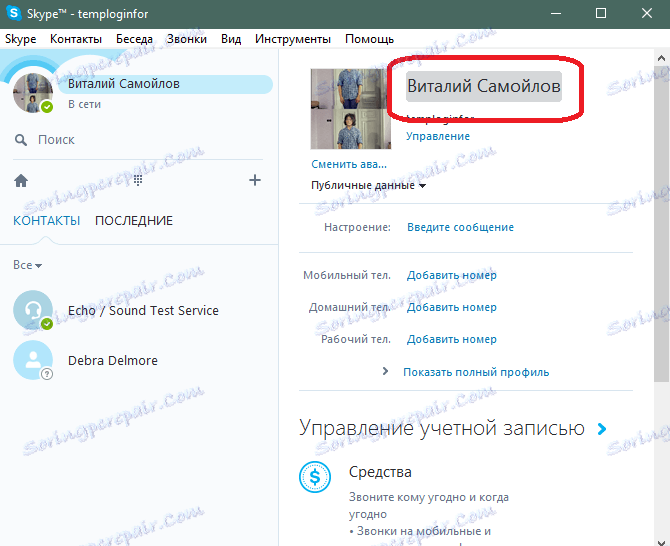Screen dimensions: 670x546
Task: Click the Управление учетной записью heading
Action: coord(442,428)
